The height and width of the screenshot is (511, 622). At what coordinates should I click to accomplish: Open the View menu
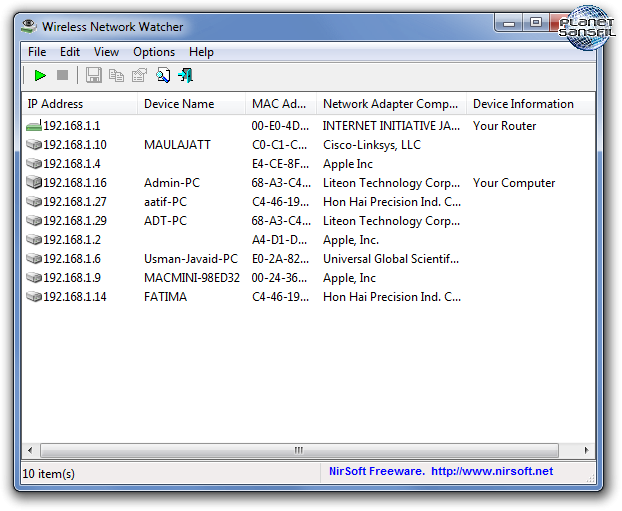tap(106, 52)
